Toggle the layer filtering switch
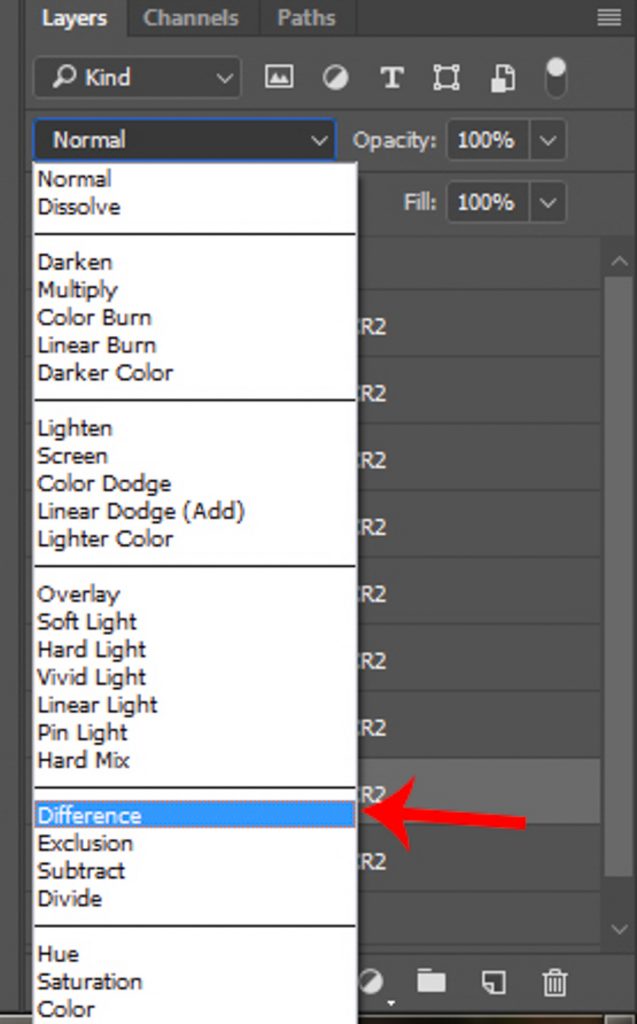The image size is (637, 1024). tap(556, 77)
